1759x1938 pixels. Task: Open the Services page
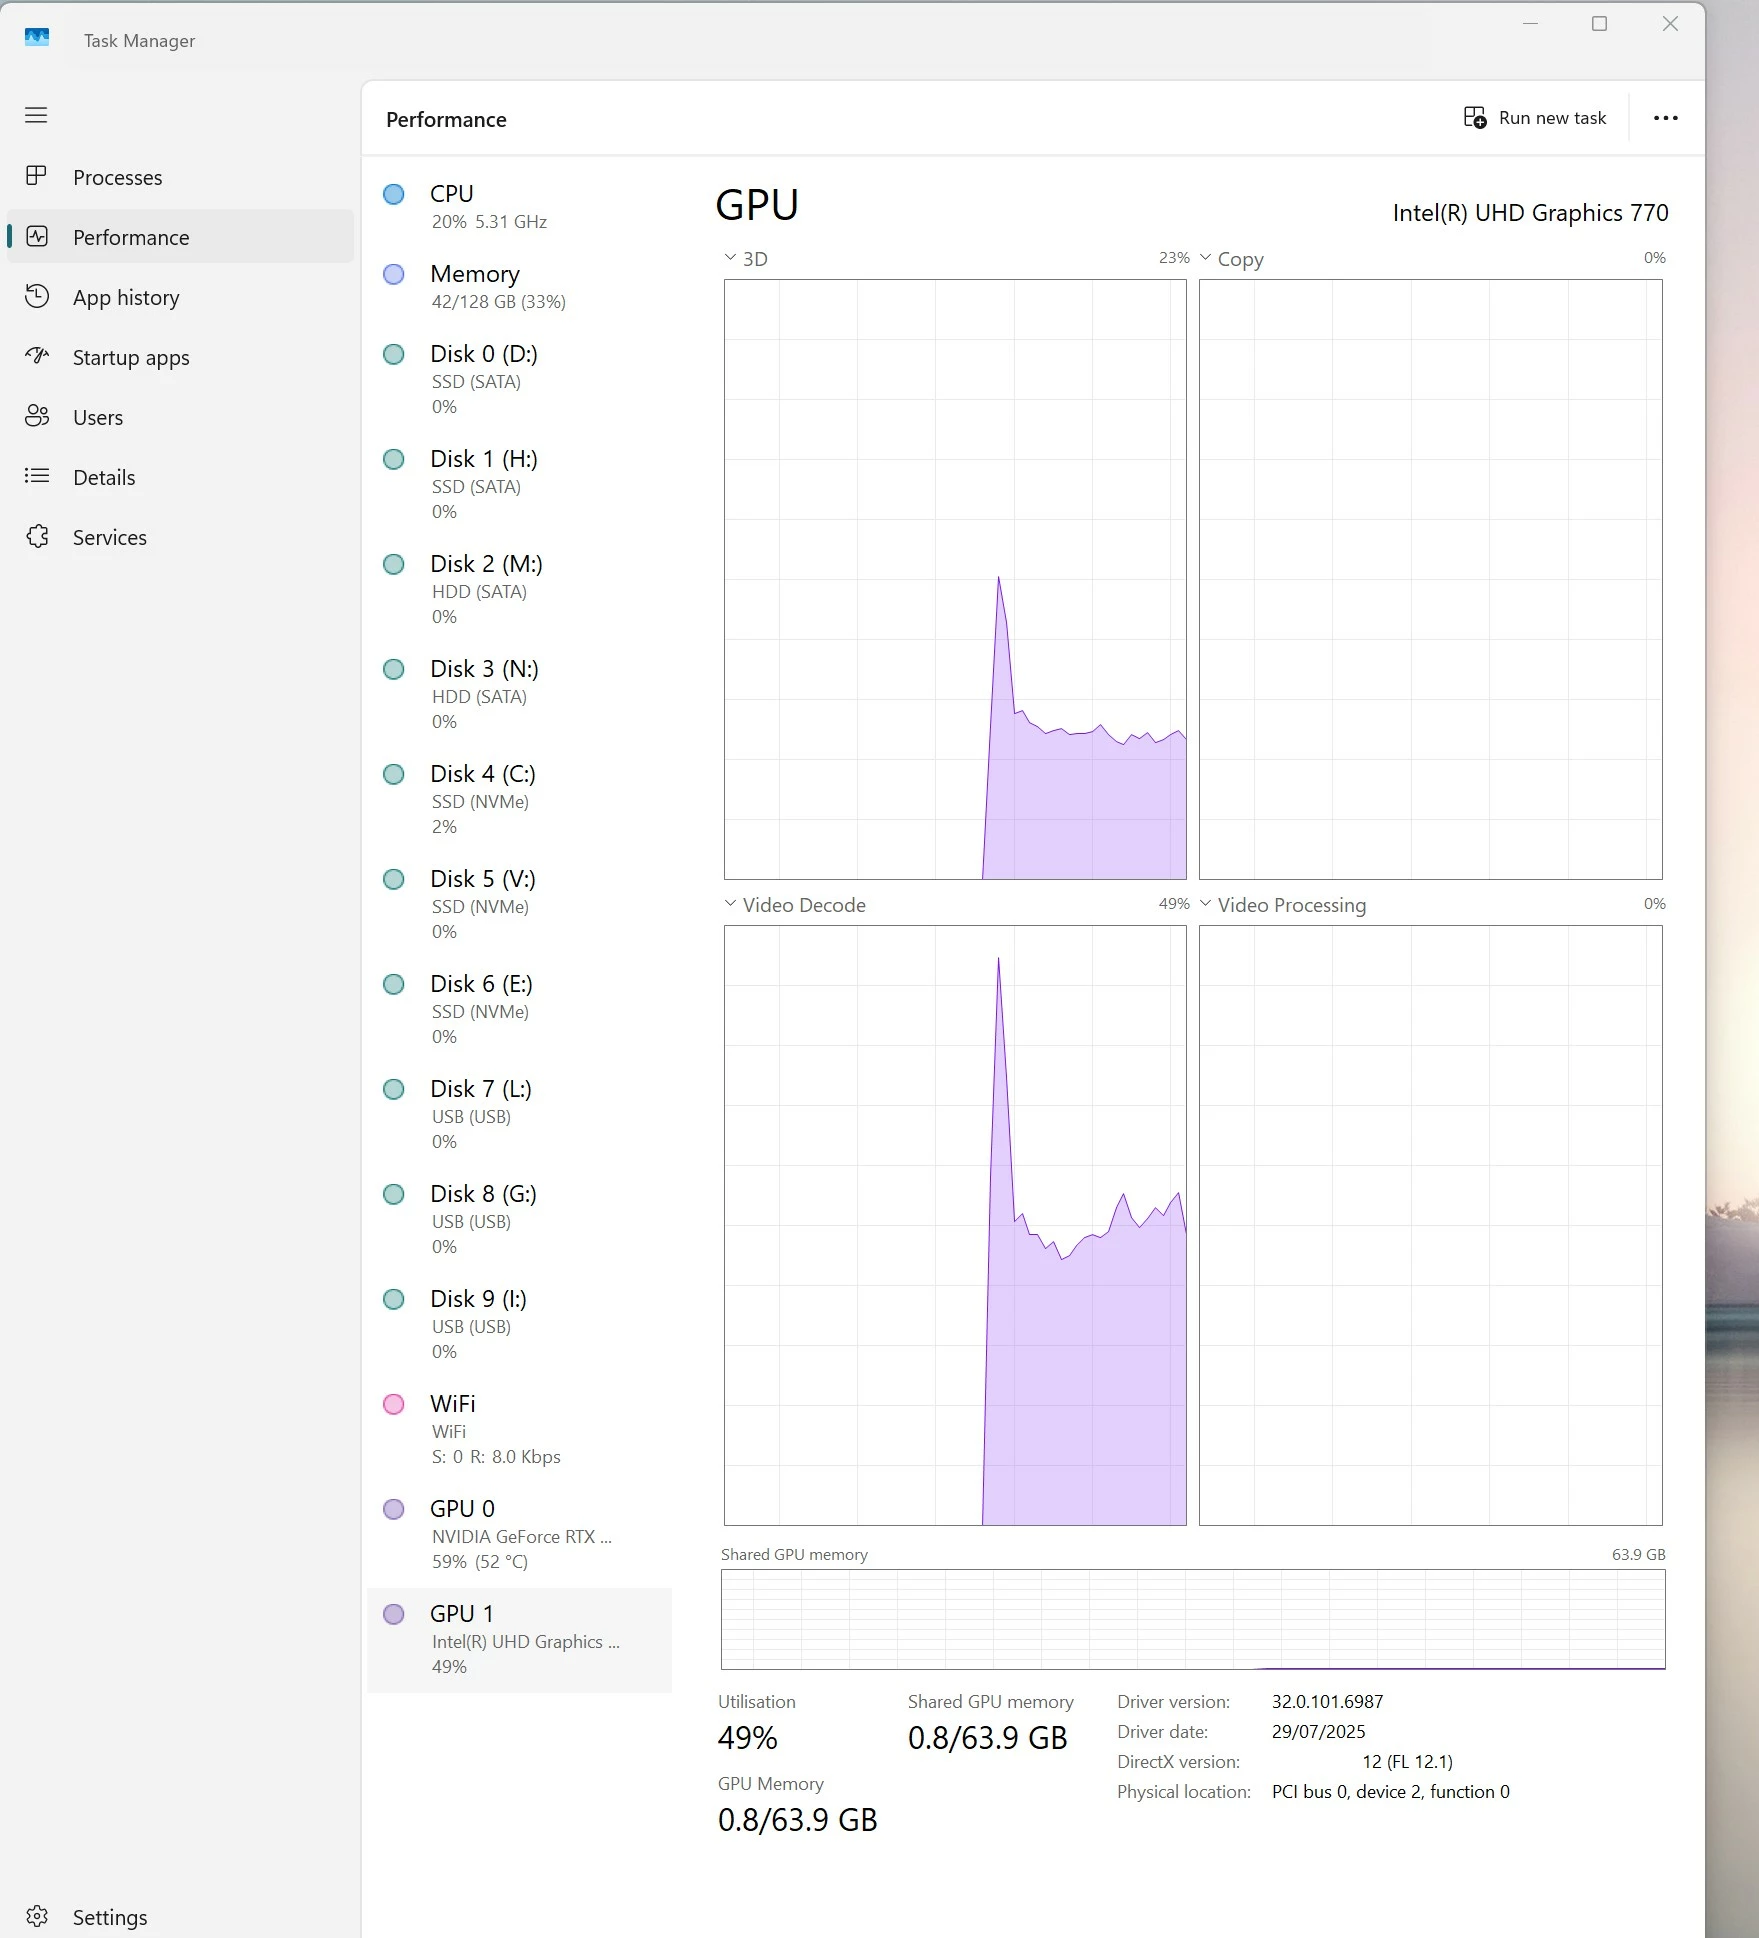tap(180, 537)
